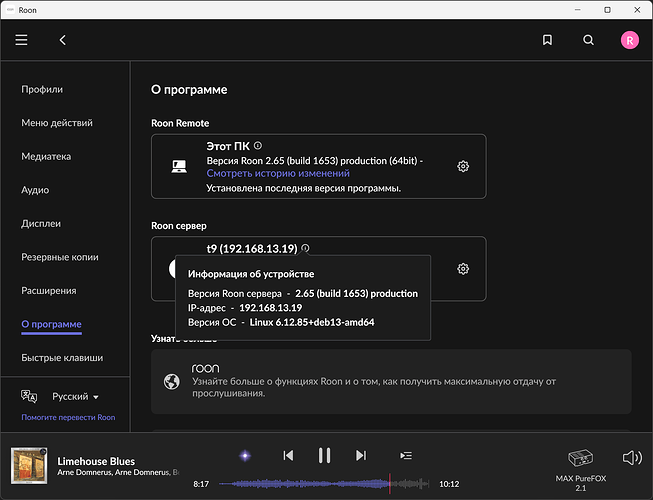Click elapsed time 8:17

tap(201, 484)
